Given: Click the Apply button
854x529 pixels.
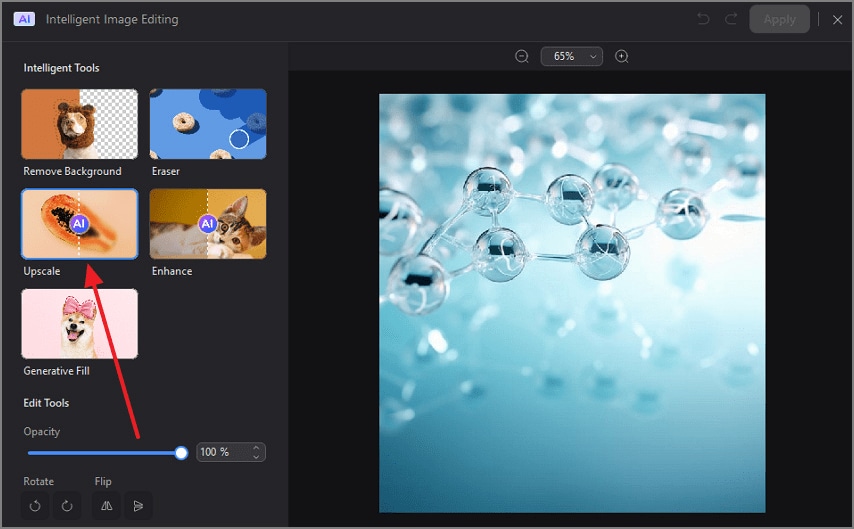Looking at the screenshot, I should tap(779, 19).
